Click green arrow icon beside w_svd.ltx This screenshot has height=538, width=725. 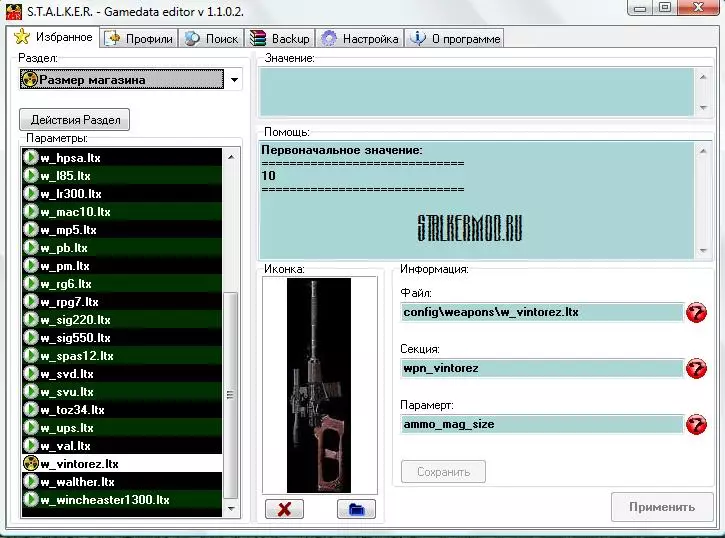click(31, 373)
